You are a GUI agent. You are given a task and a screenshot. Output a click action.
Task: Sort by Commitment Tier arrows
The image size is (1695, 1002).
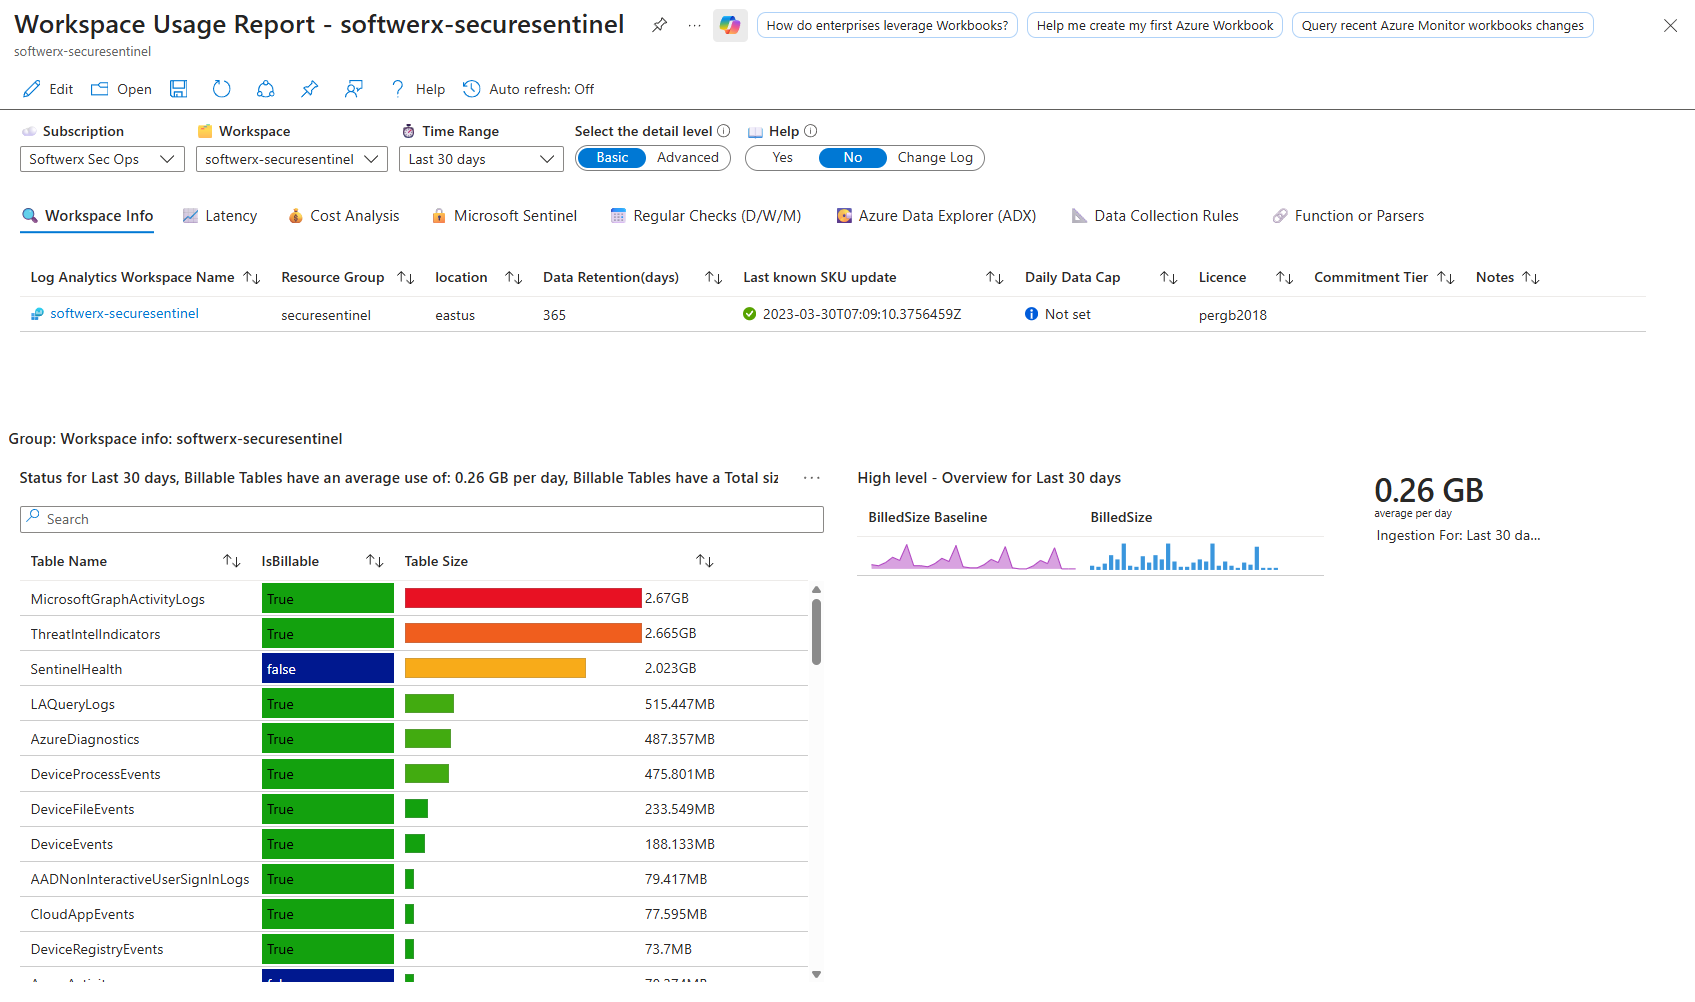(1446, 278)
